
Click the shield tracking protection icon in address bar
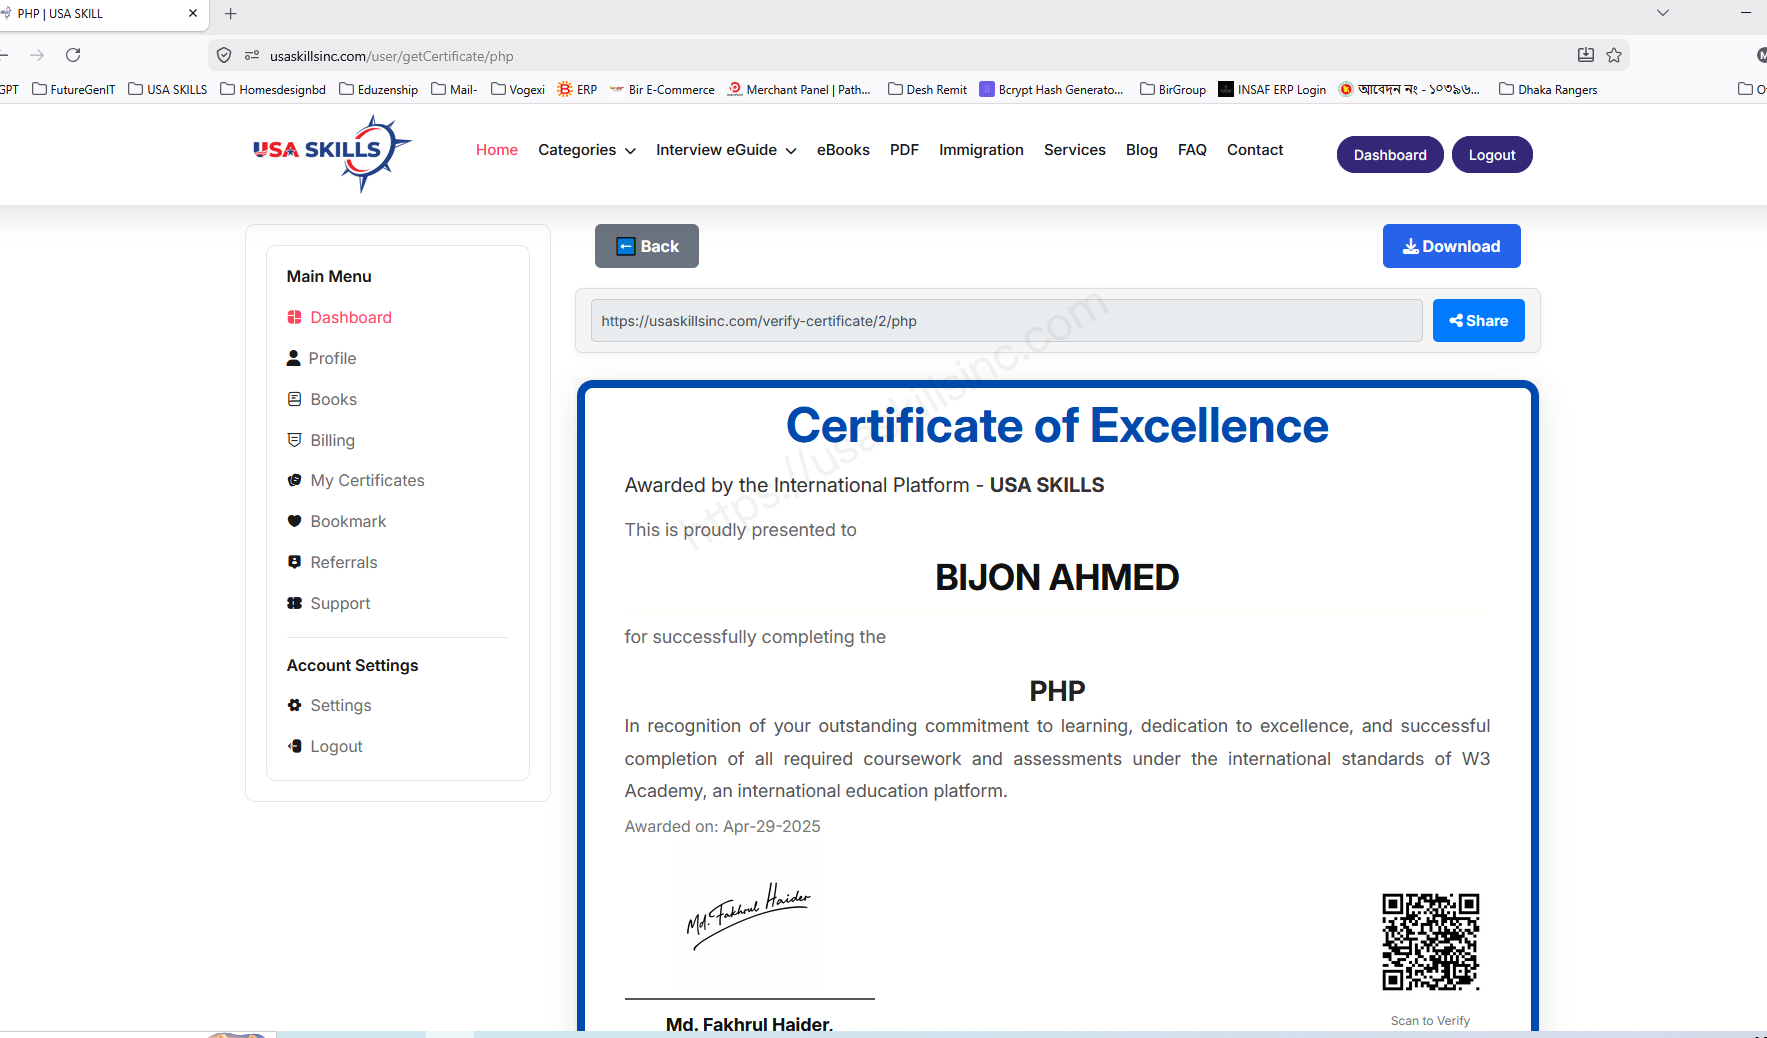click(224, 56)
